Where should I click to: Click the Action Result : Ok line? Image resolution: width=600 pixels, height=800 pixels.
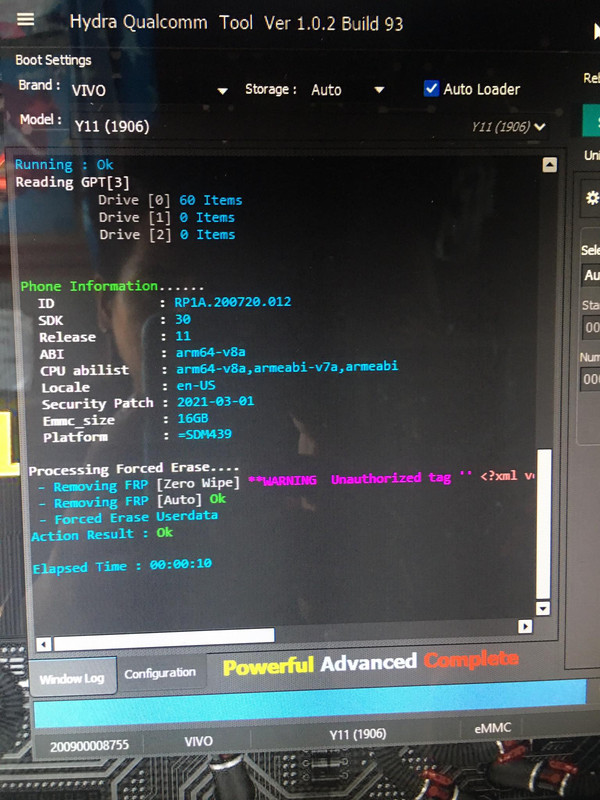pos(102,534)
